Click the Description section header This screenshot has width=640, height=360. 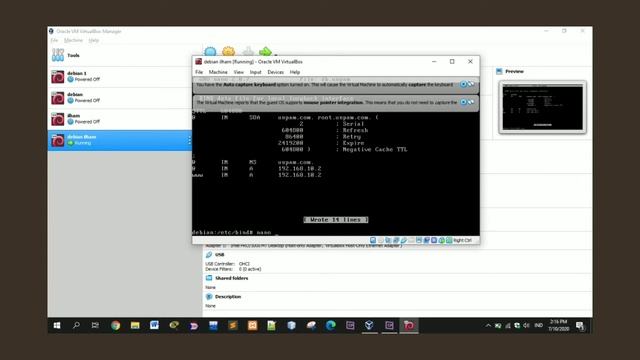(x=228, y=297)
